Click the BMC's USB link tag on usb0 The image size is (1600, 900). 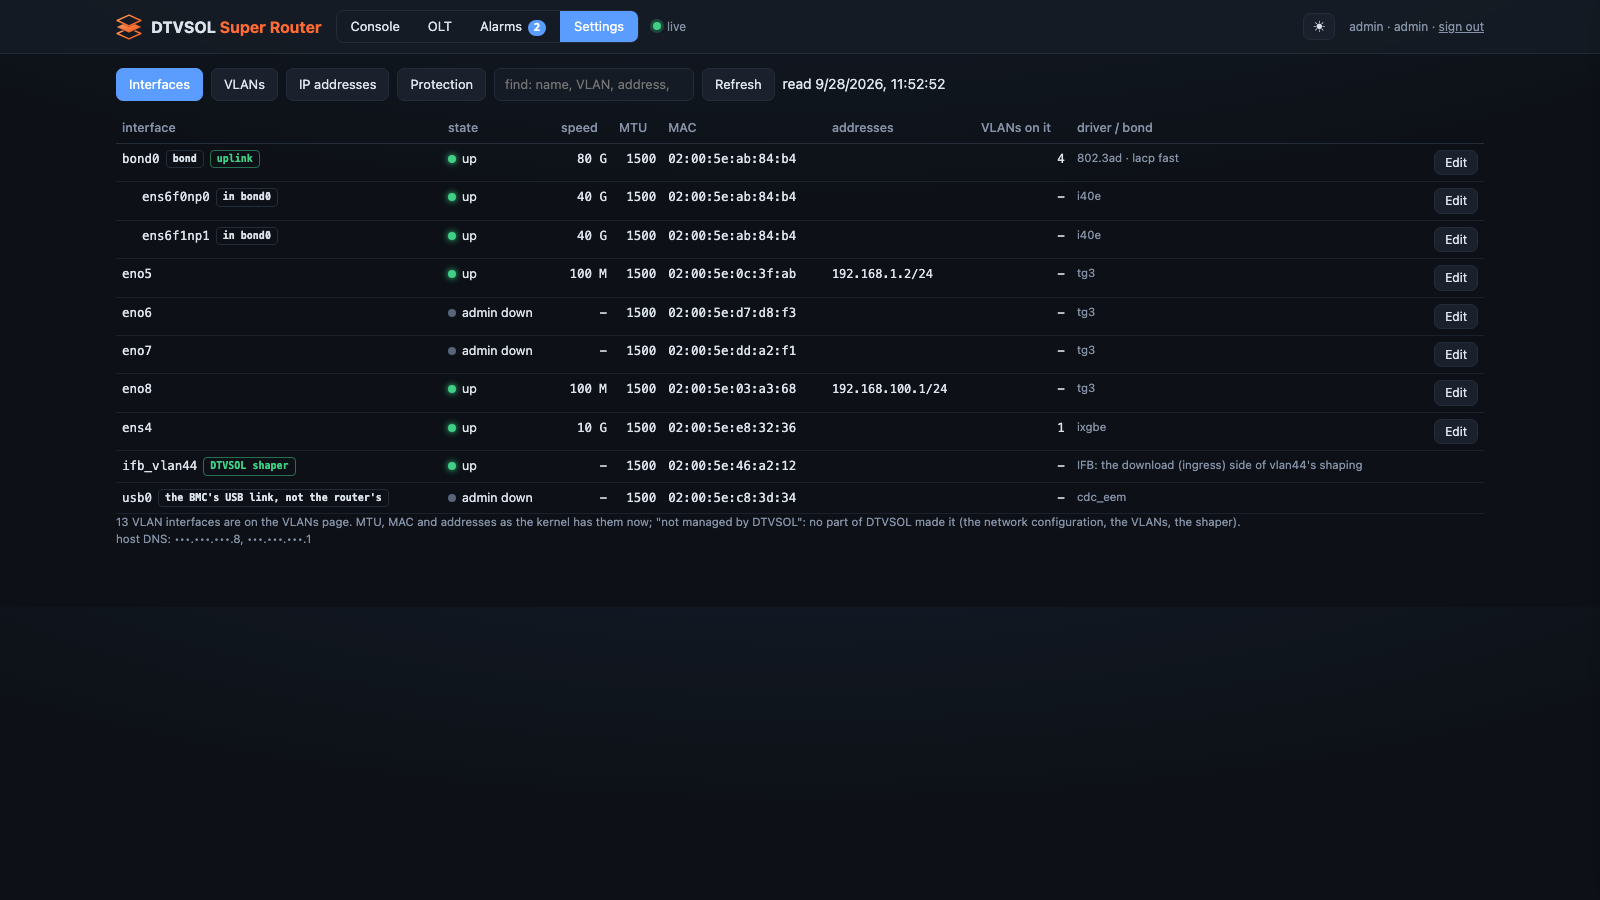point(273,498)
